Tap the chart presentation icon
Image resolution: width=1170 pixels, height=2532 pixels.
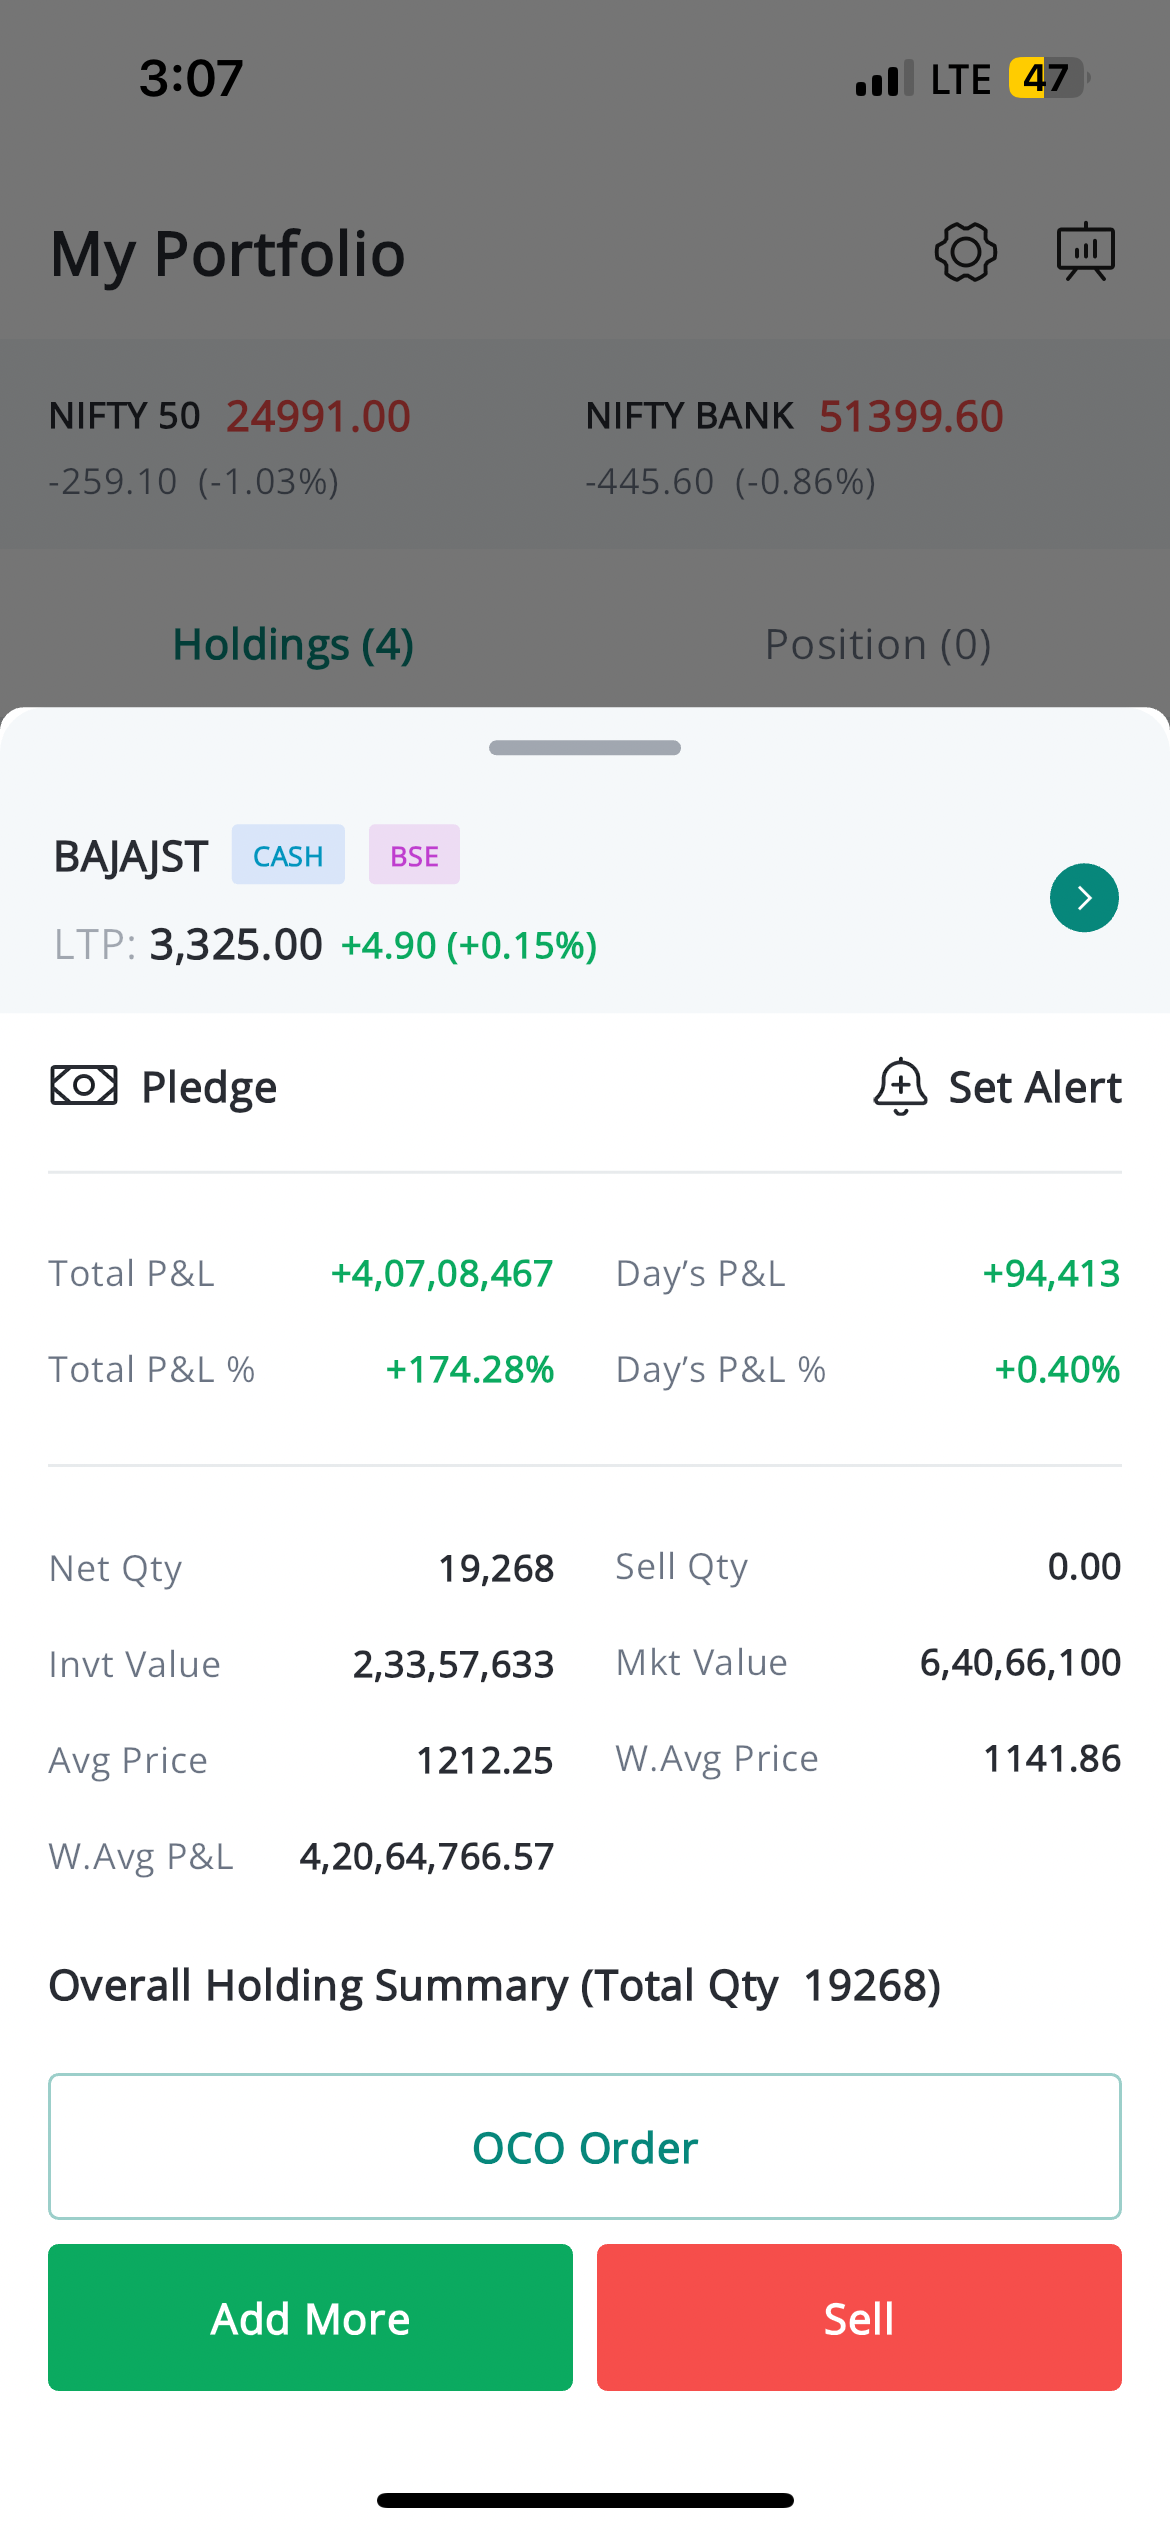click(x=1085, y=252)
